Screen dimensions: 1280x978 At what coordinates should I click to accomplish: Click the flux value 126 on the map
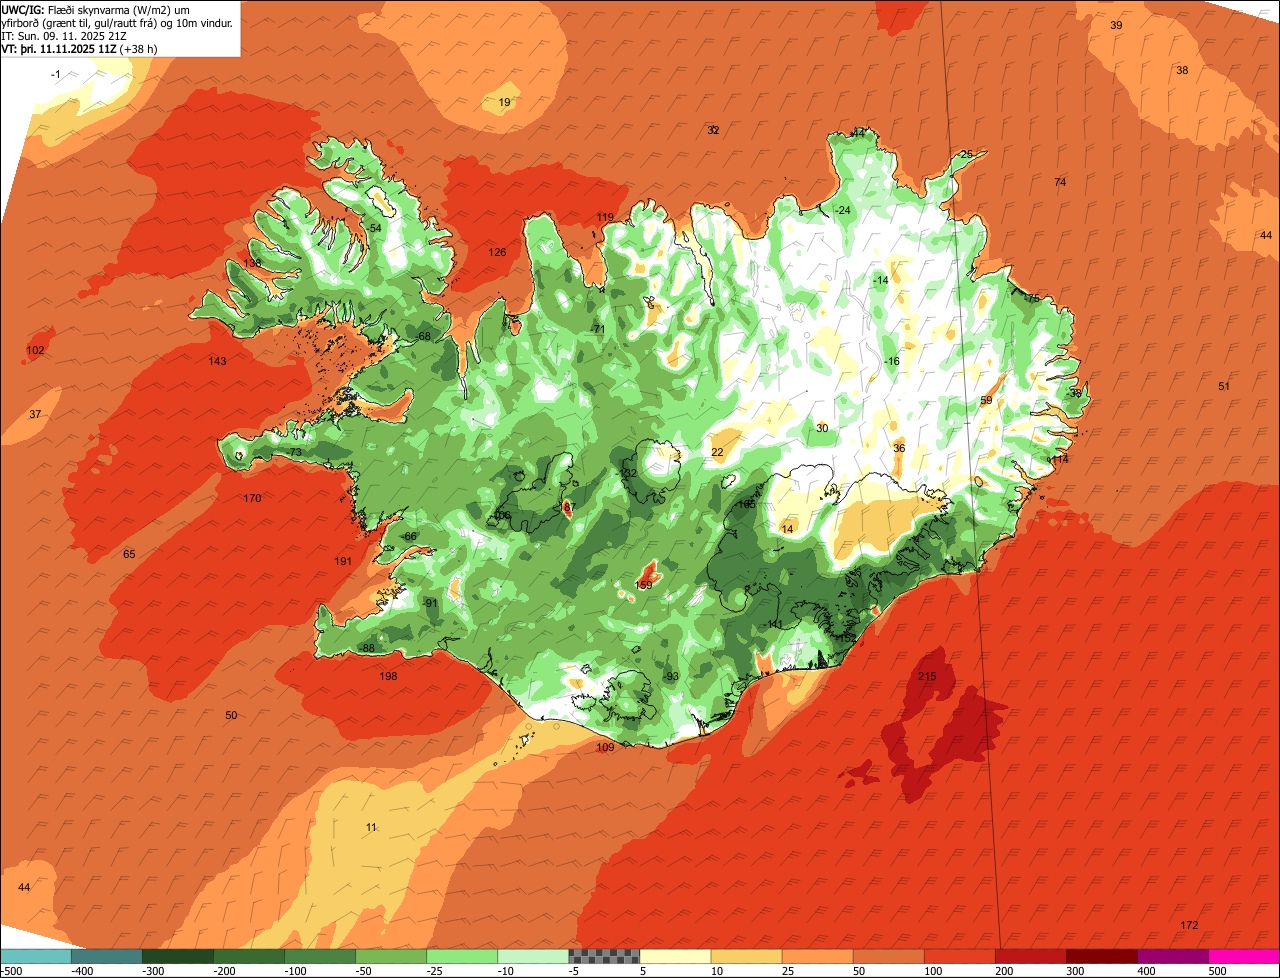coord(497,252)
